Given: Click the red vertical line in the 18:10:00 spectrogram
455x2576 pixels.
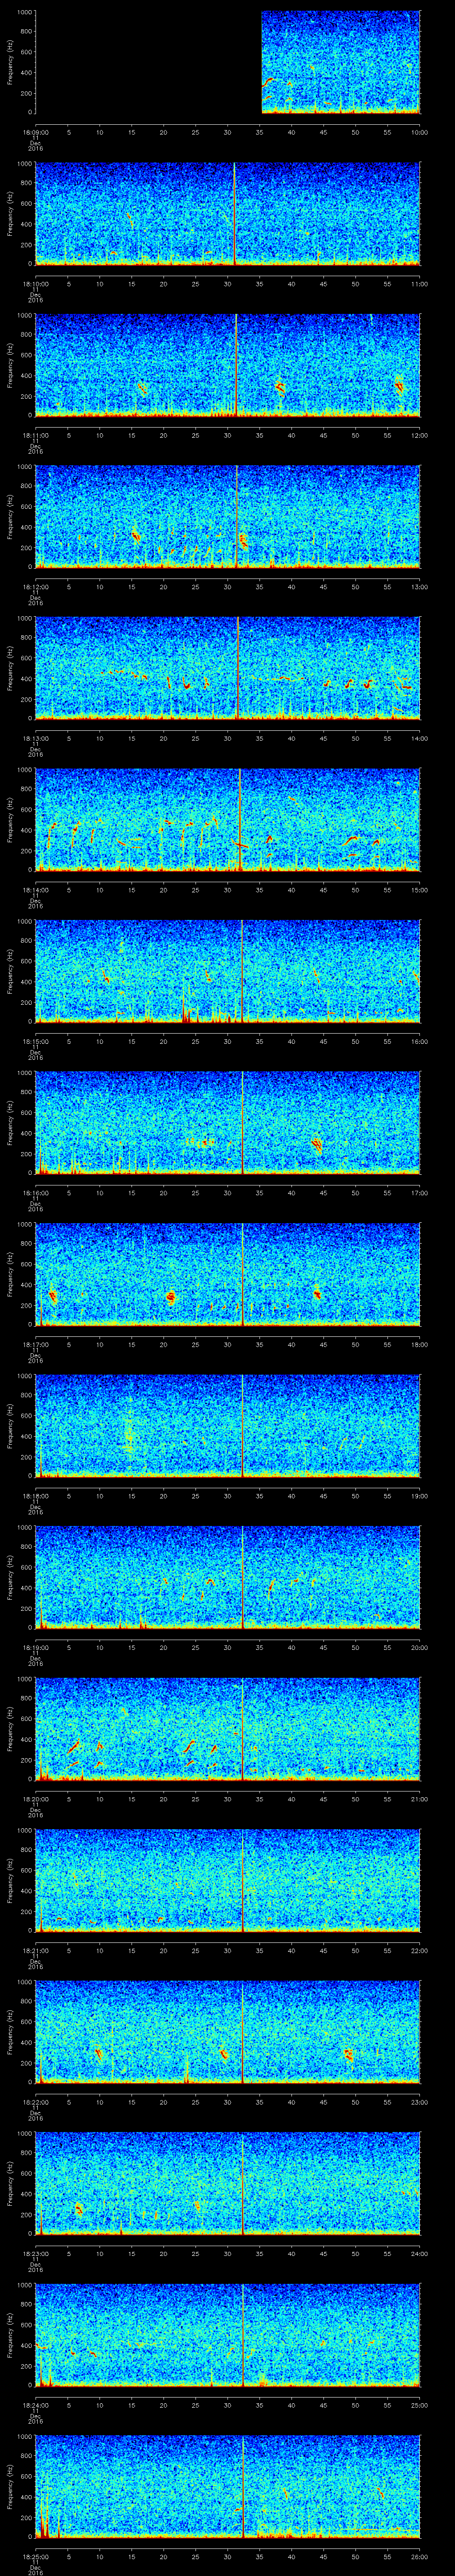Looking at the screenshot, I should [x=234, y=213].
